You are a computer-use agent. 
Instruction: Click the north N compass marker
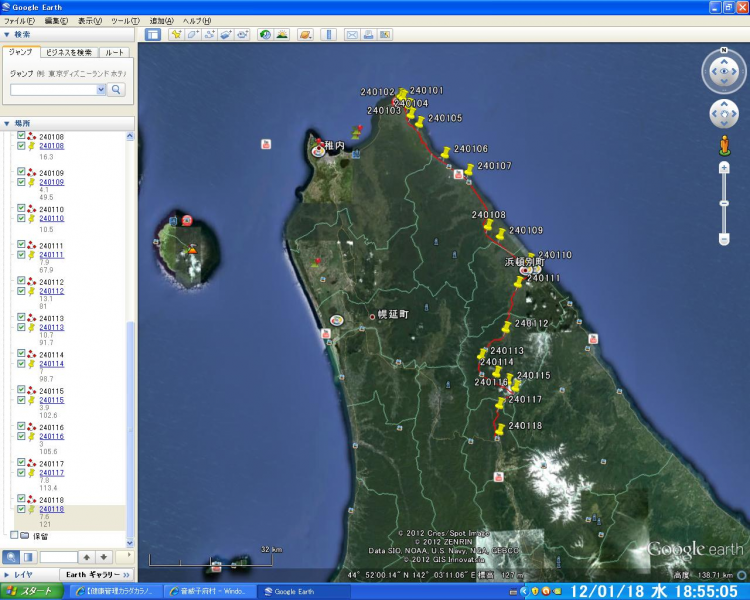pyautogui.click(x=724, y=50)
